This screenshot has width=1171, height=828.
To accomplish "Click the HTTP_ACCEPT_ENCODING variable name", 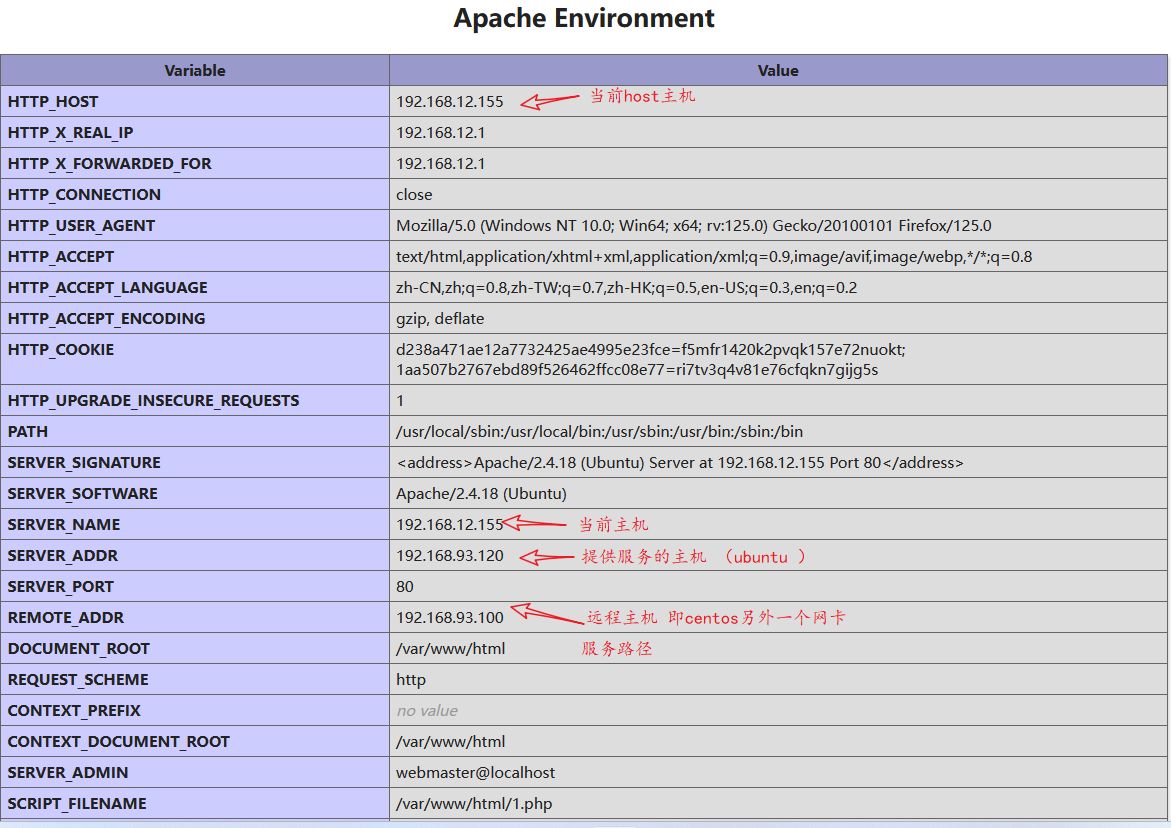I will [106, 318].
